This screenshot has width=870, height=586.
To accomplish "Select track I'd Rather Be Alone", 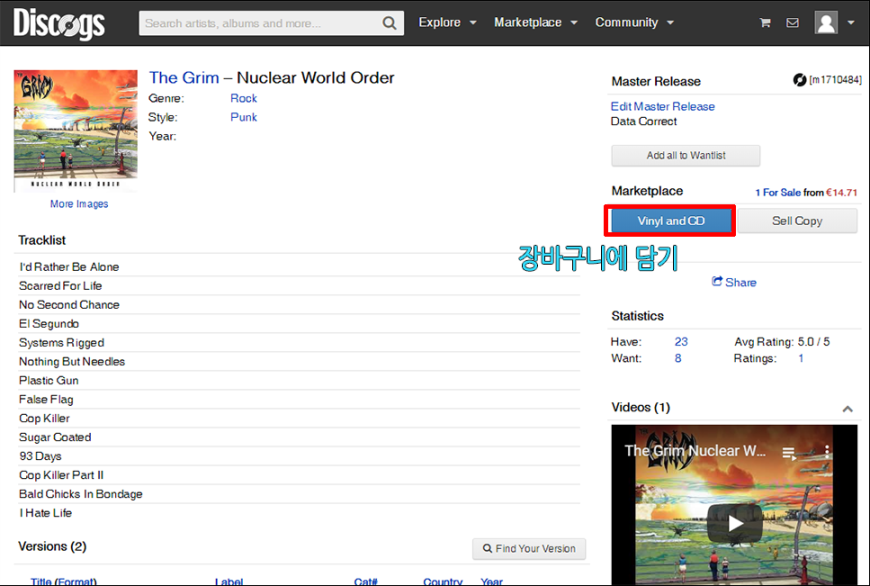I will [x=69, y=267].
